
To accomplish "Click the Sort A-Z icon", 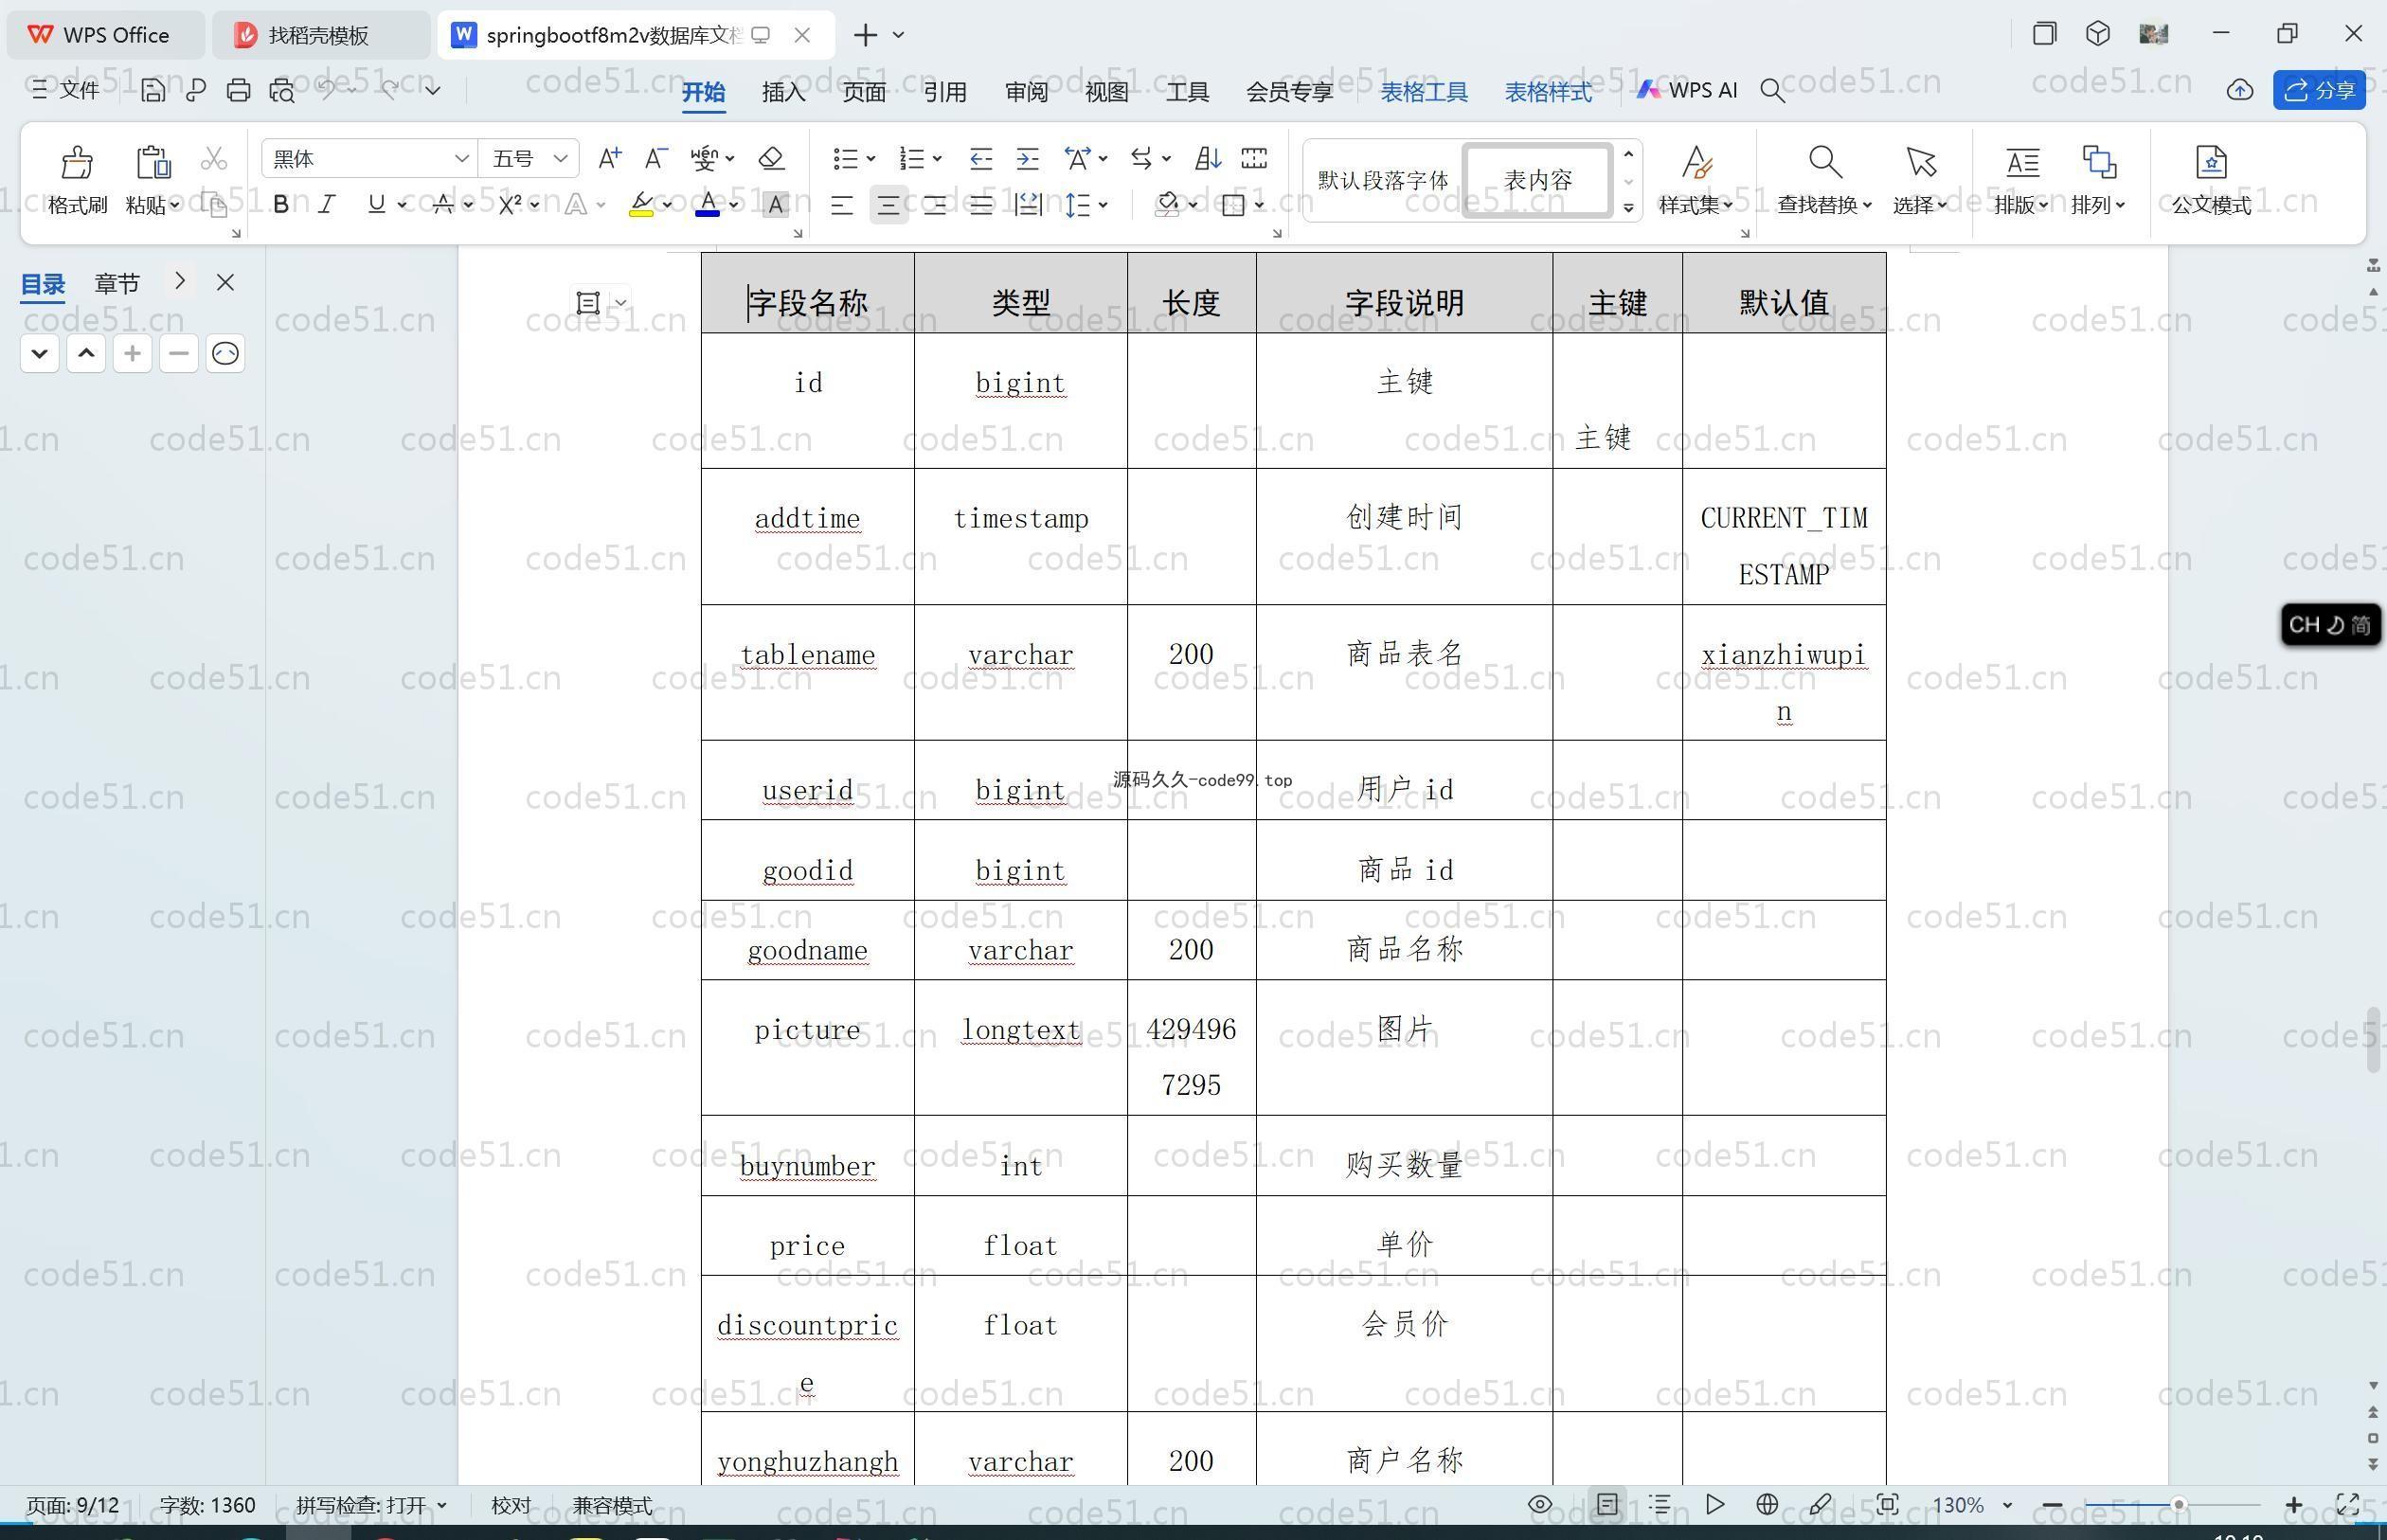I will (1207, 158).
